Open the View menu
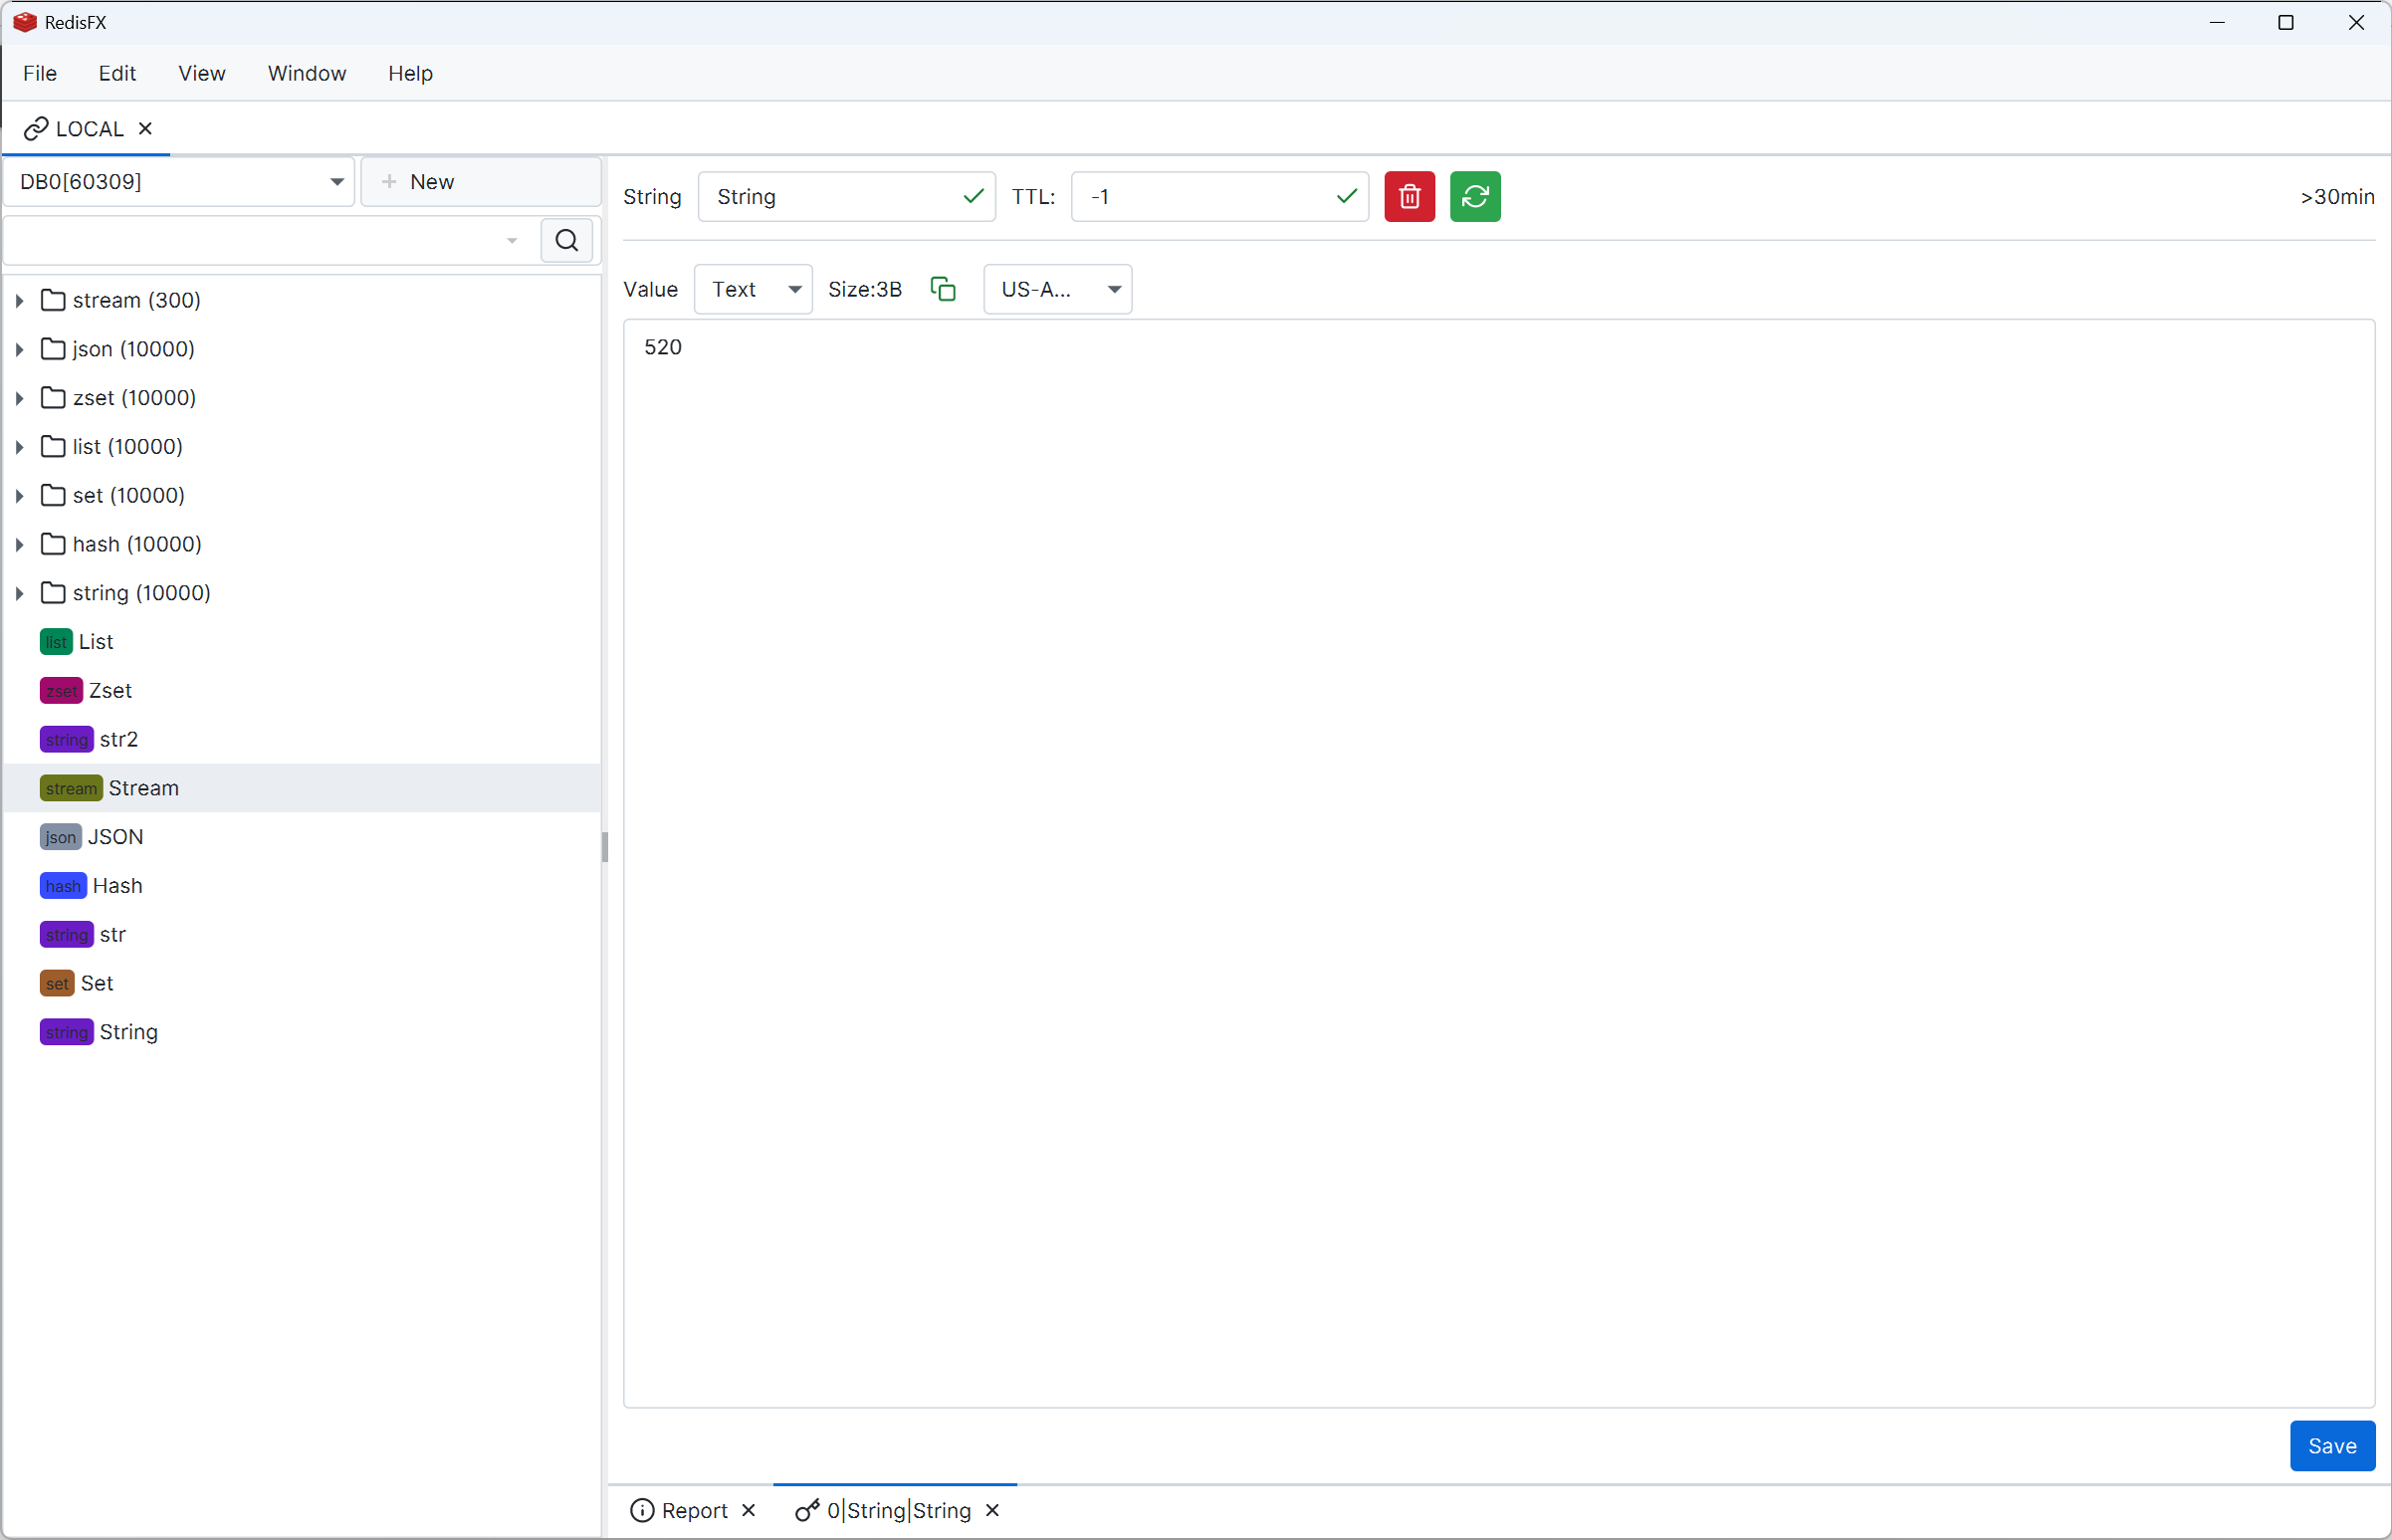Viewport: 2392px width, 1540px height. 201,72
